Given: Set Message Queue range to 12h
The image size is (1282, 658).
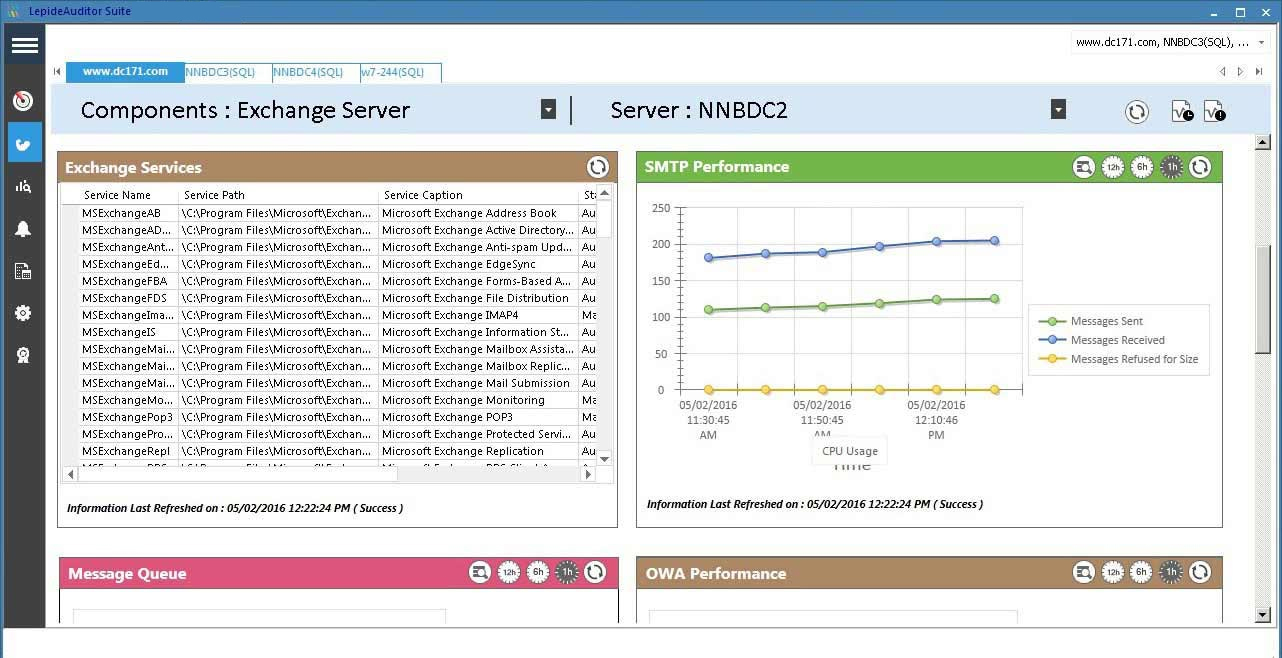Looking at the screenshot, I should 509,573.
